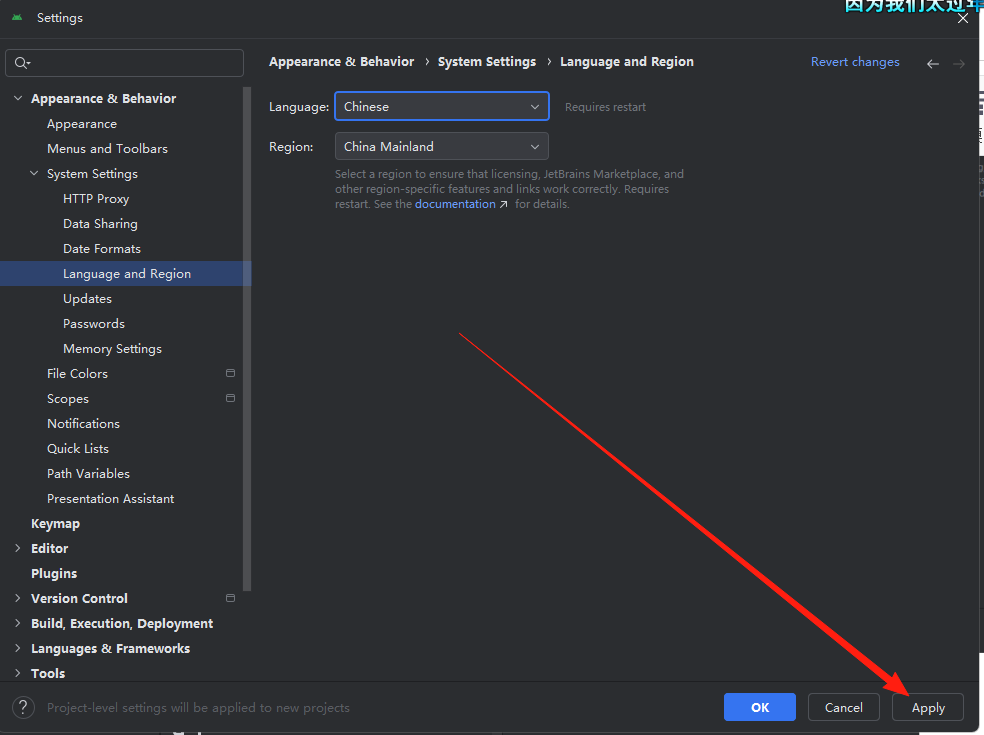
Task: Click the Apply button
Action: pyautogui.click(x=928, y=707)
